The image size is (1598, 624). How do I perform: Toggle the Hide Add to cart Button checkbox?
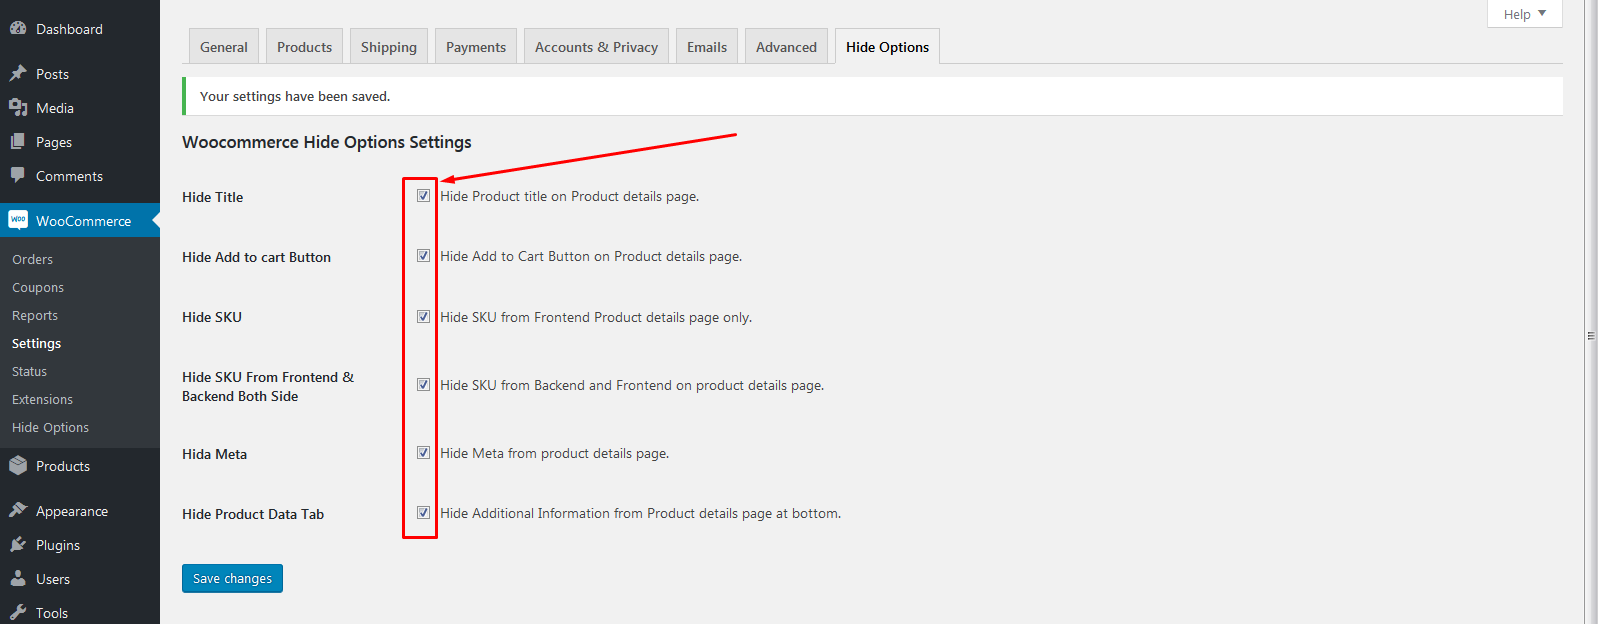424,256
